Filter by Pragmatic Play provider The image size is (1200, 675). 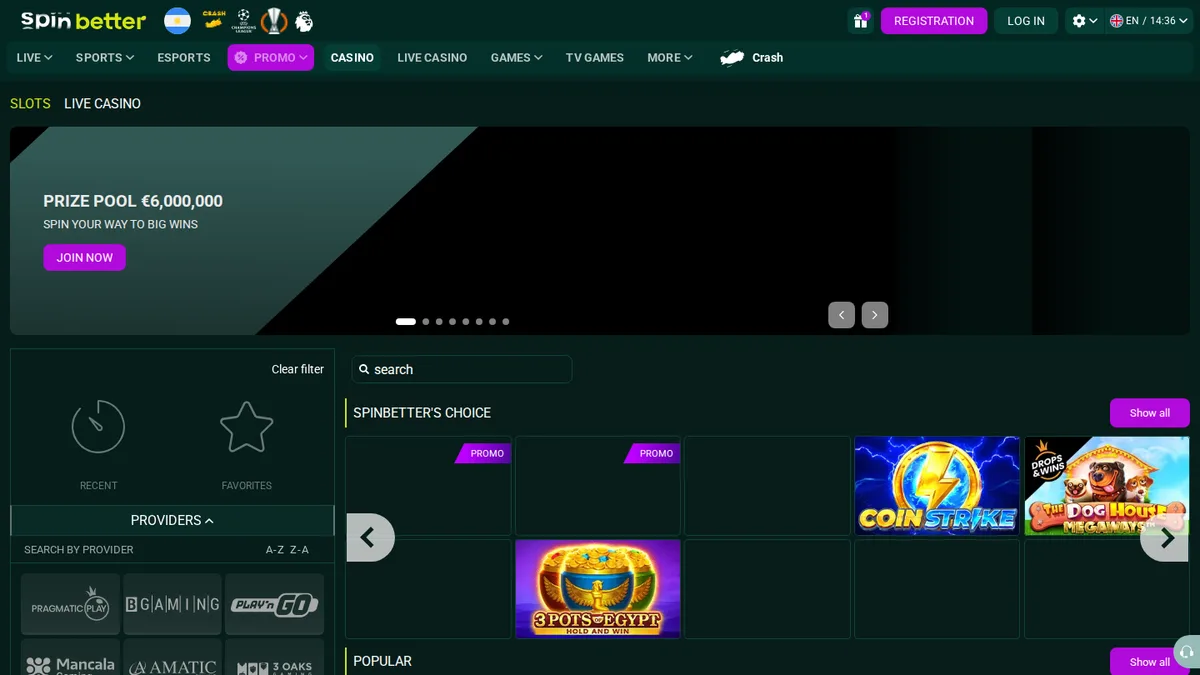pyautogui.click(x=70, y=604)
